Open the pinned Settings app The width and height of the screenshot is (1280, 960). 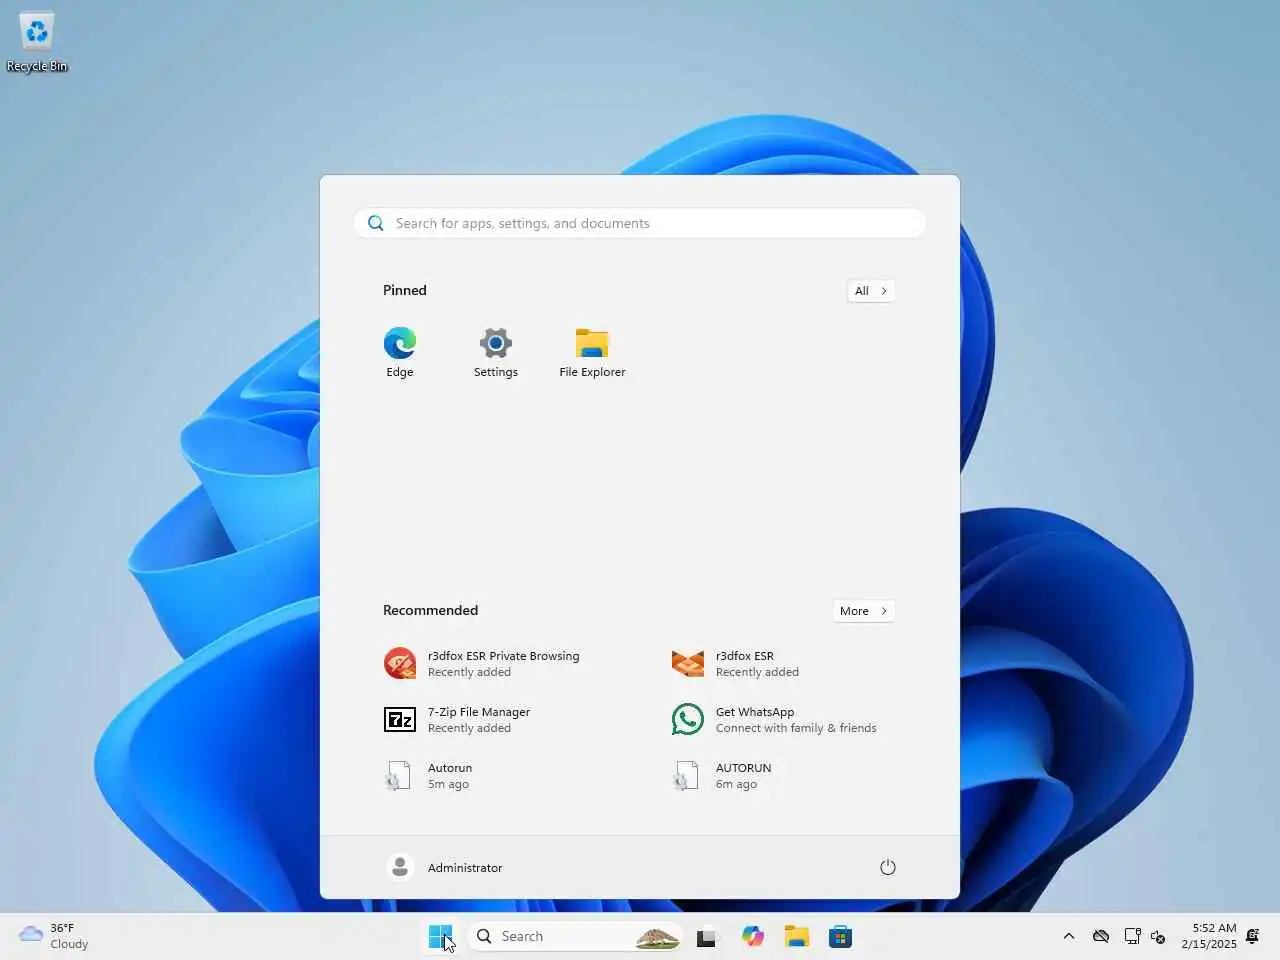496,353
